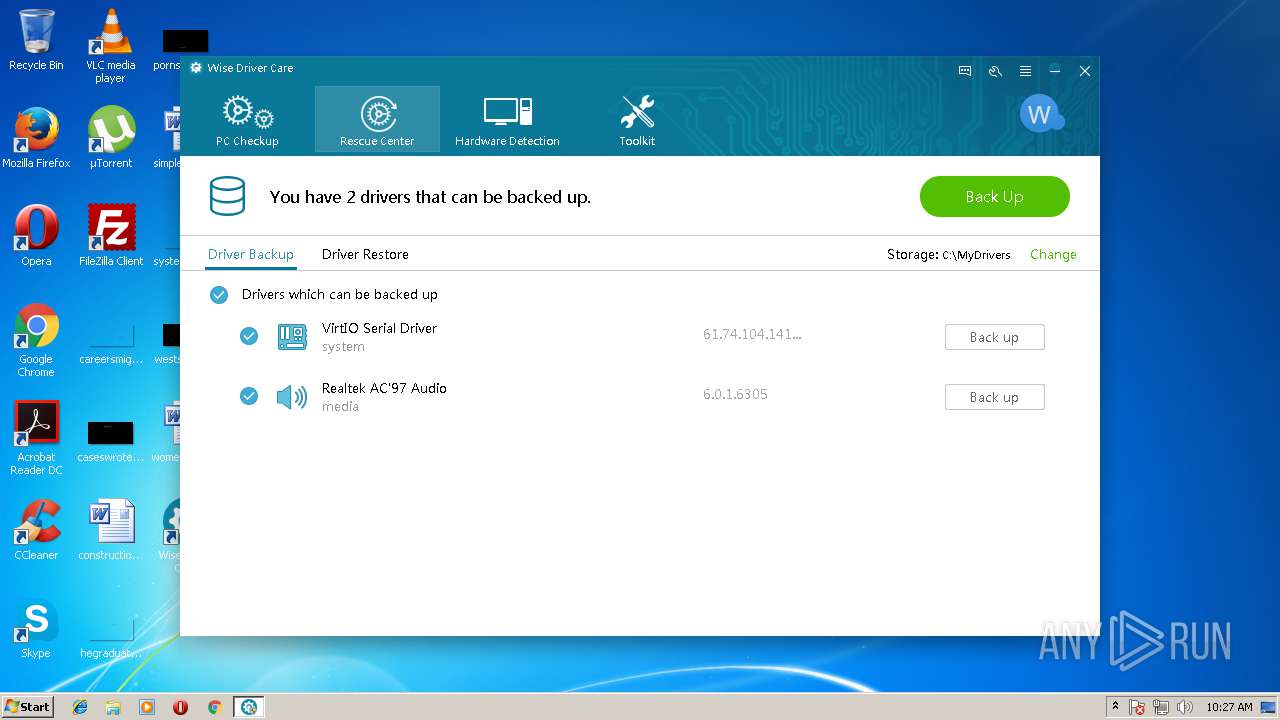Click the green Back Up button
Image resolution: width=1280 pixels, height=720 pixels.
(x=995, y=197)
